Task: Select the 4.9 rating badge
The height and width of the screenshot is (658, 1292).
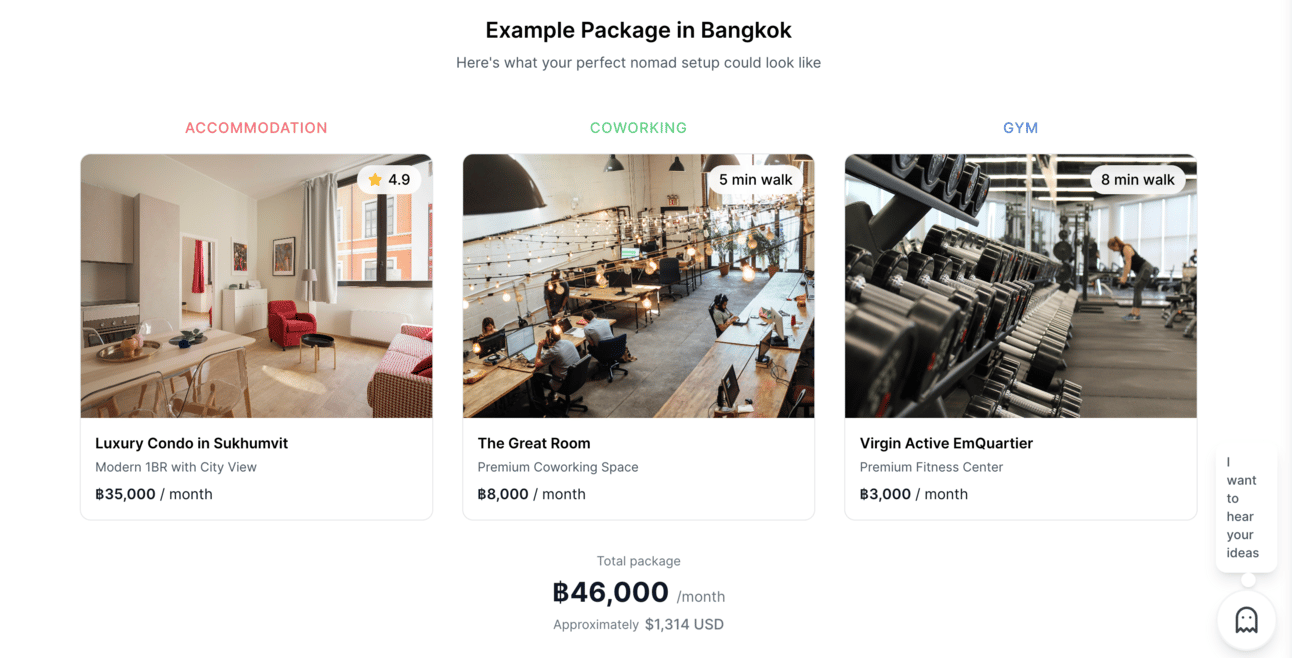Action: click(389, 180)
